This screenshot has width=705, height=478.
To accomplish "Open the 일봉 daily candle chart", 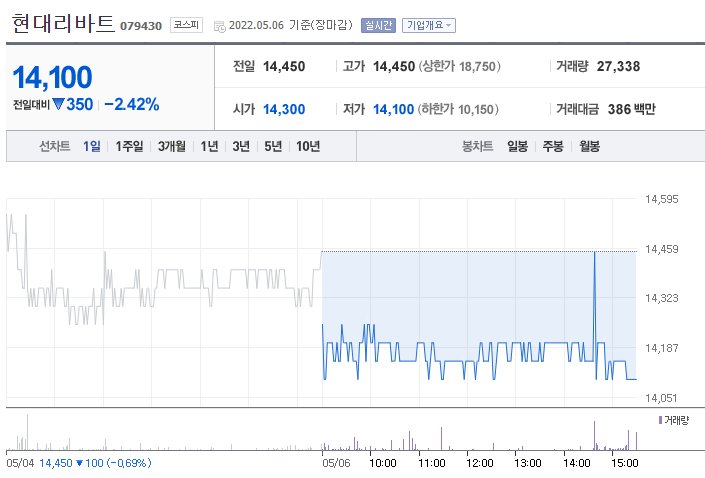I will pyautogui.click(x=517, y=146).
